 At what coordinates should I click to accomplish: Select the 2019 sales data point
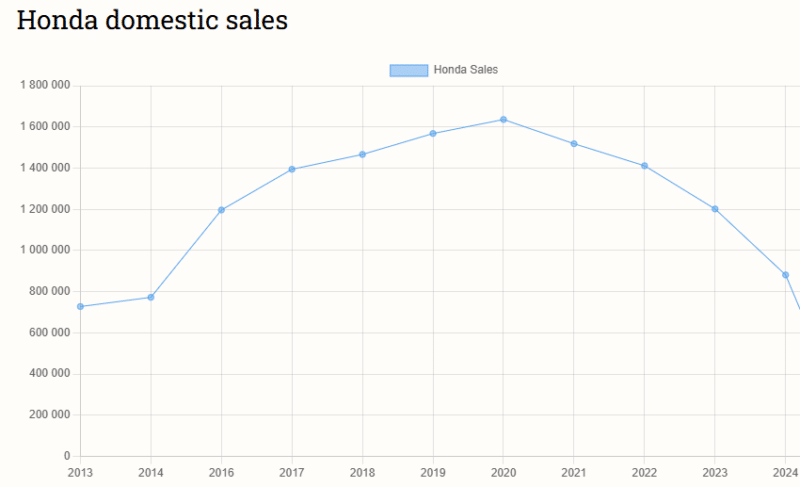pos(433,133)
